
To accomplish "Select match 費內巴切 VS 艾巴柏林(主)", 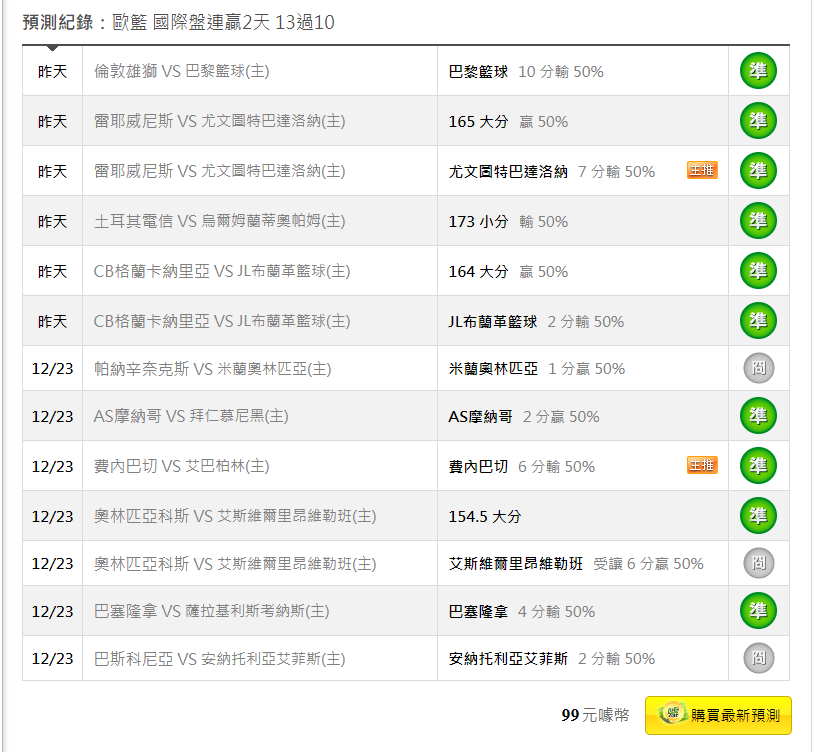I will (x=181, y=466).
